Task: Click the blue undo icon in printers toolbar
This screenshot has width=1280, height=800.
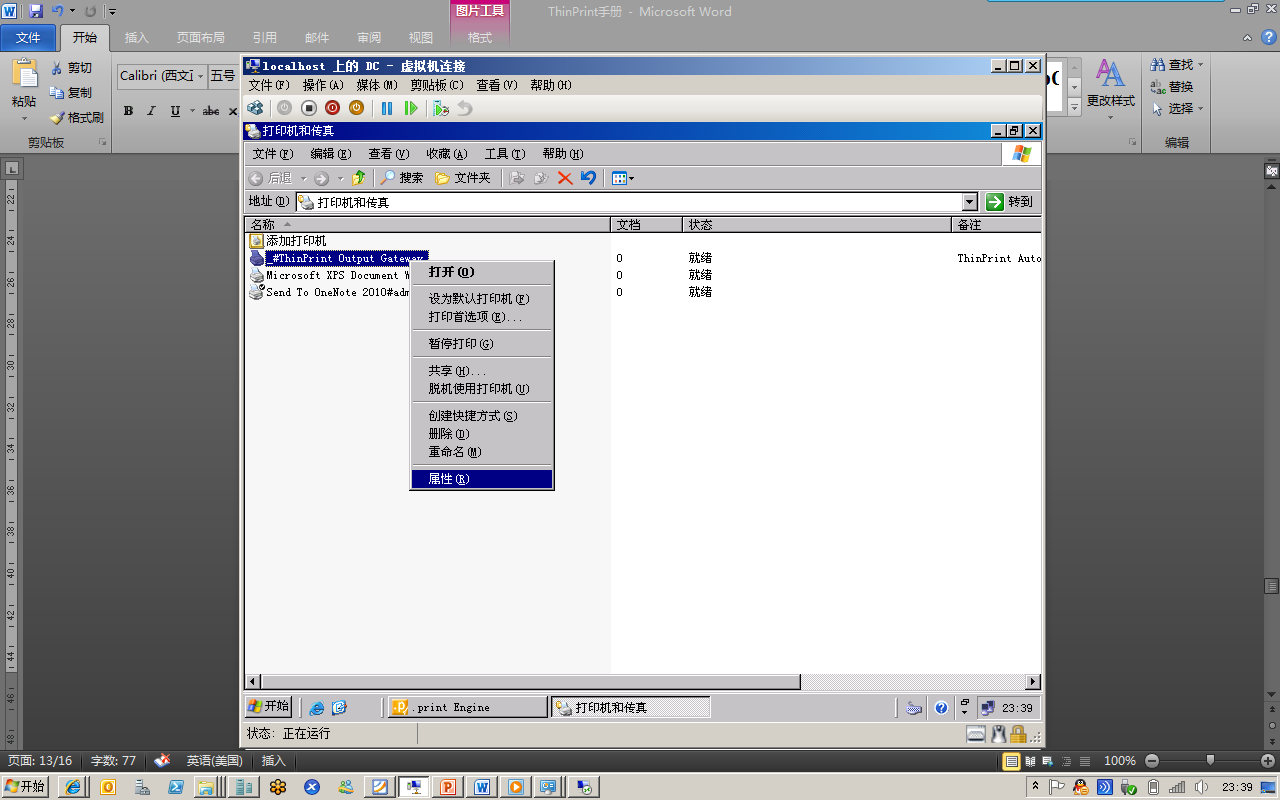Action: [x=588, y=178]
